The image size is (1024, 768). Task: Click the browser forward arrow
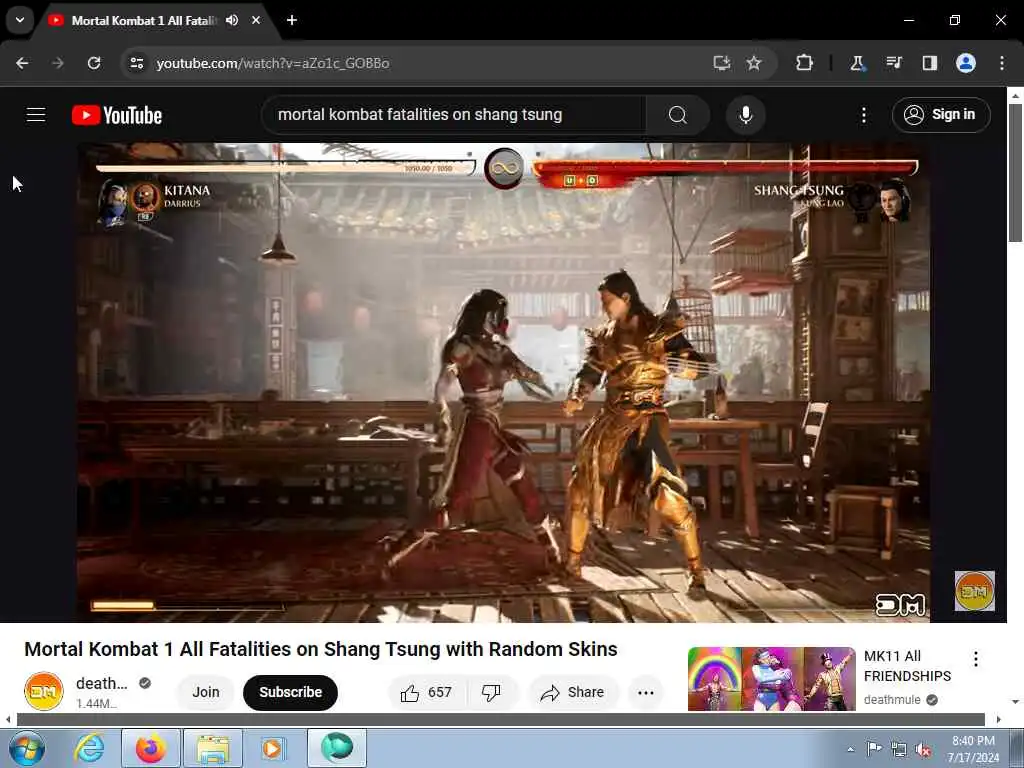pyautogui.click(x=58, y=63)
